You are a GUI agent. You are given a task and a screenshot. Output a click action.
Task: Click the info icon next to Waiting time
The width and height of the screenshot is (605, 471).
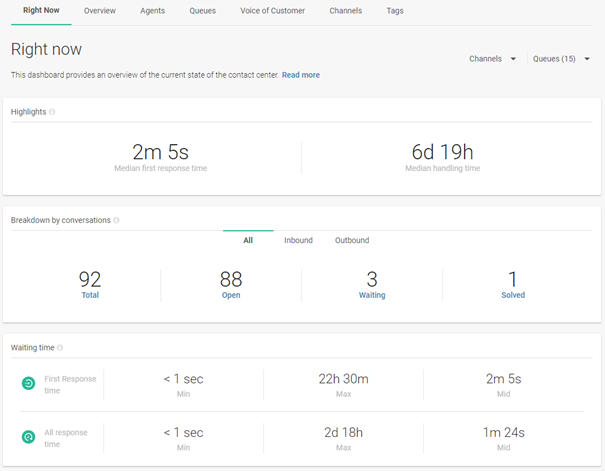pyautogui.click(x=60, y=348)
